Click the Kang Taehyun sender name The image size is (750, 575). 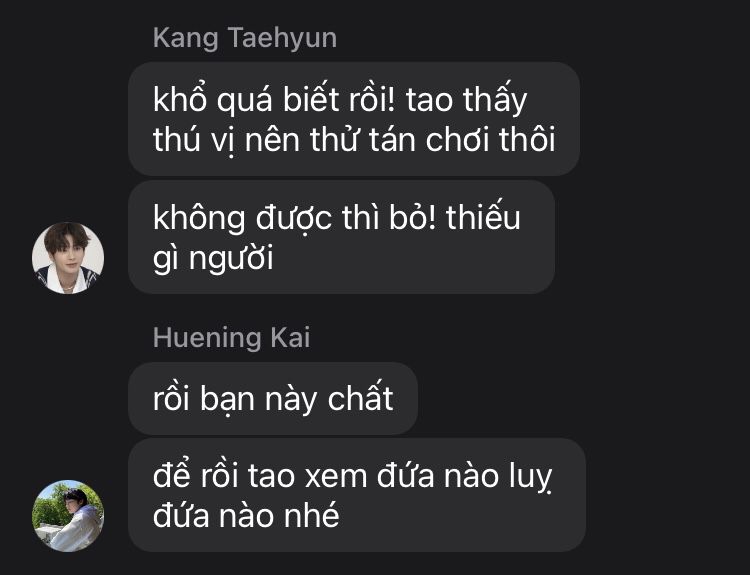coord(245,38)
